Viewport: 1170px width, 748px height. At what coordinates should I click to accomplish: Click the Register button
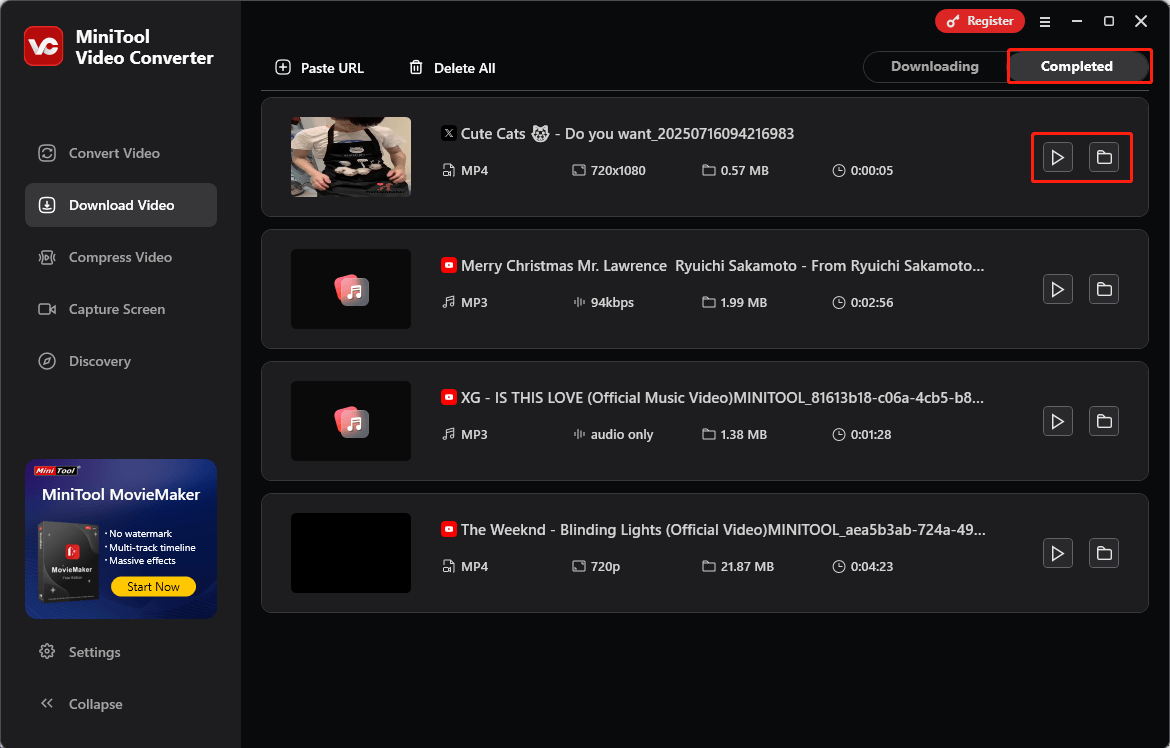(980, 21)
